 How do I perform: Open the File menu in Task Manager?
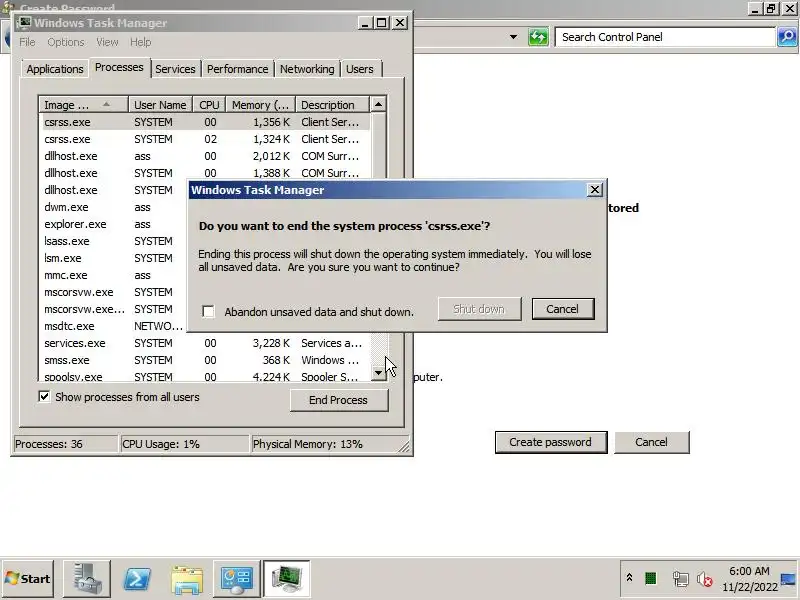point(28,42)
